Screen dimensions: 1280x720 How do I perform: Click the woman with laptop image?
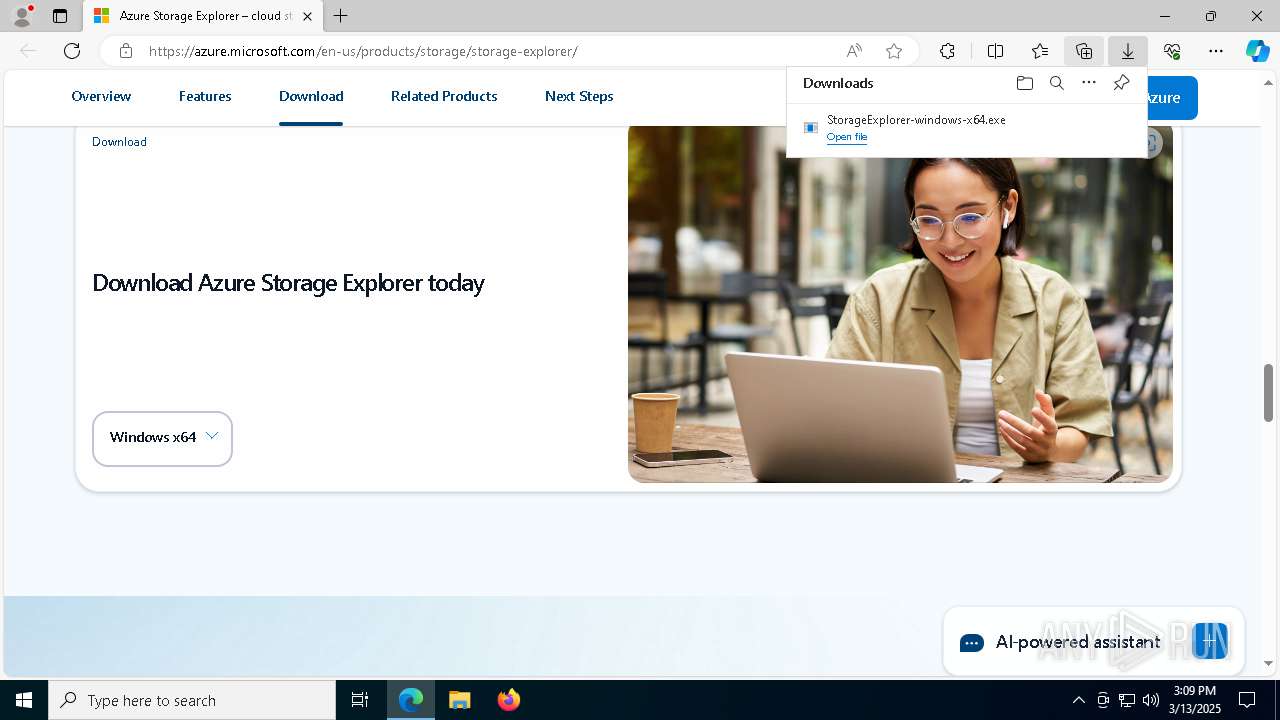(900, 304)
